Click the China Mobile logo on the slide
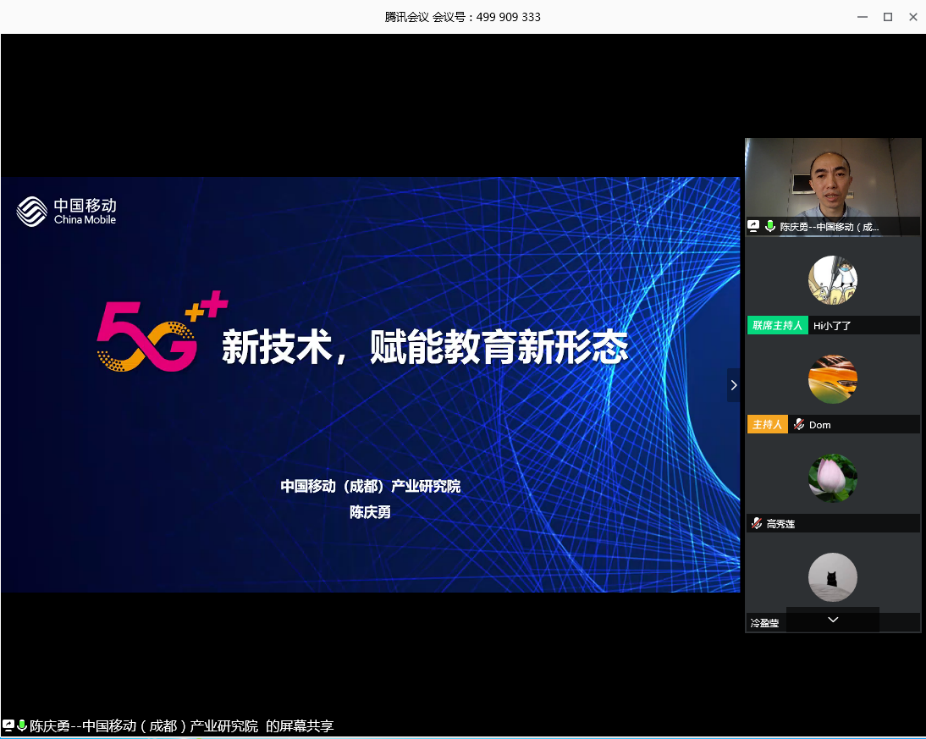 tap(66, 211)
